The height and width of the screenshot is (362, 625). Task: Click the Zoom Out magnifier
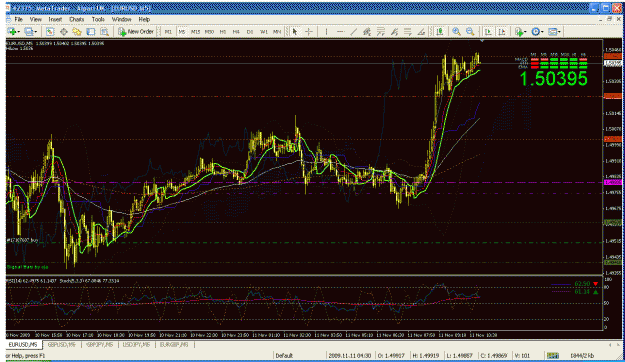470,31
